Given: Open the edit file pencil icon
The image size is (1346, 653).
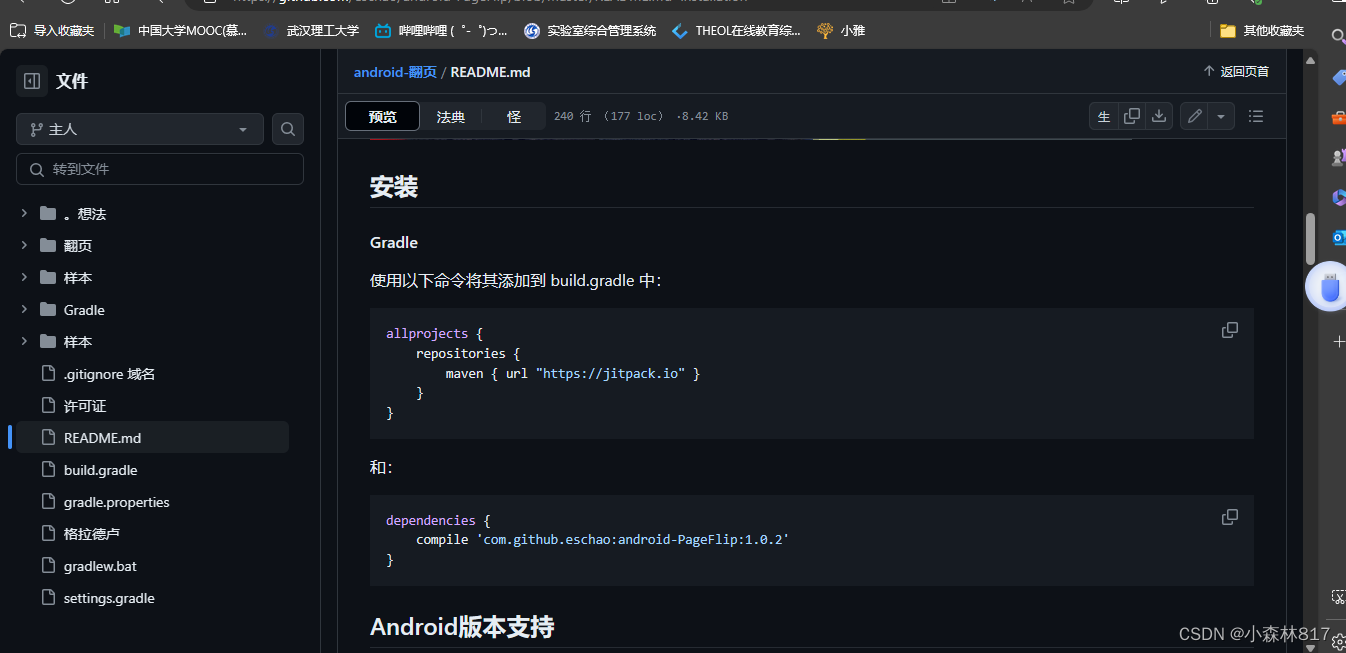Looking at the screenshot, I should pos(1192,116).
